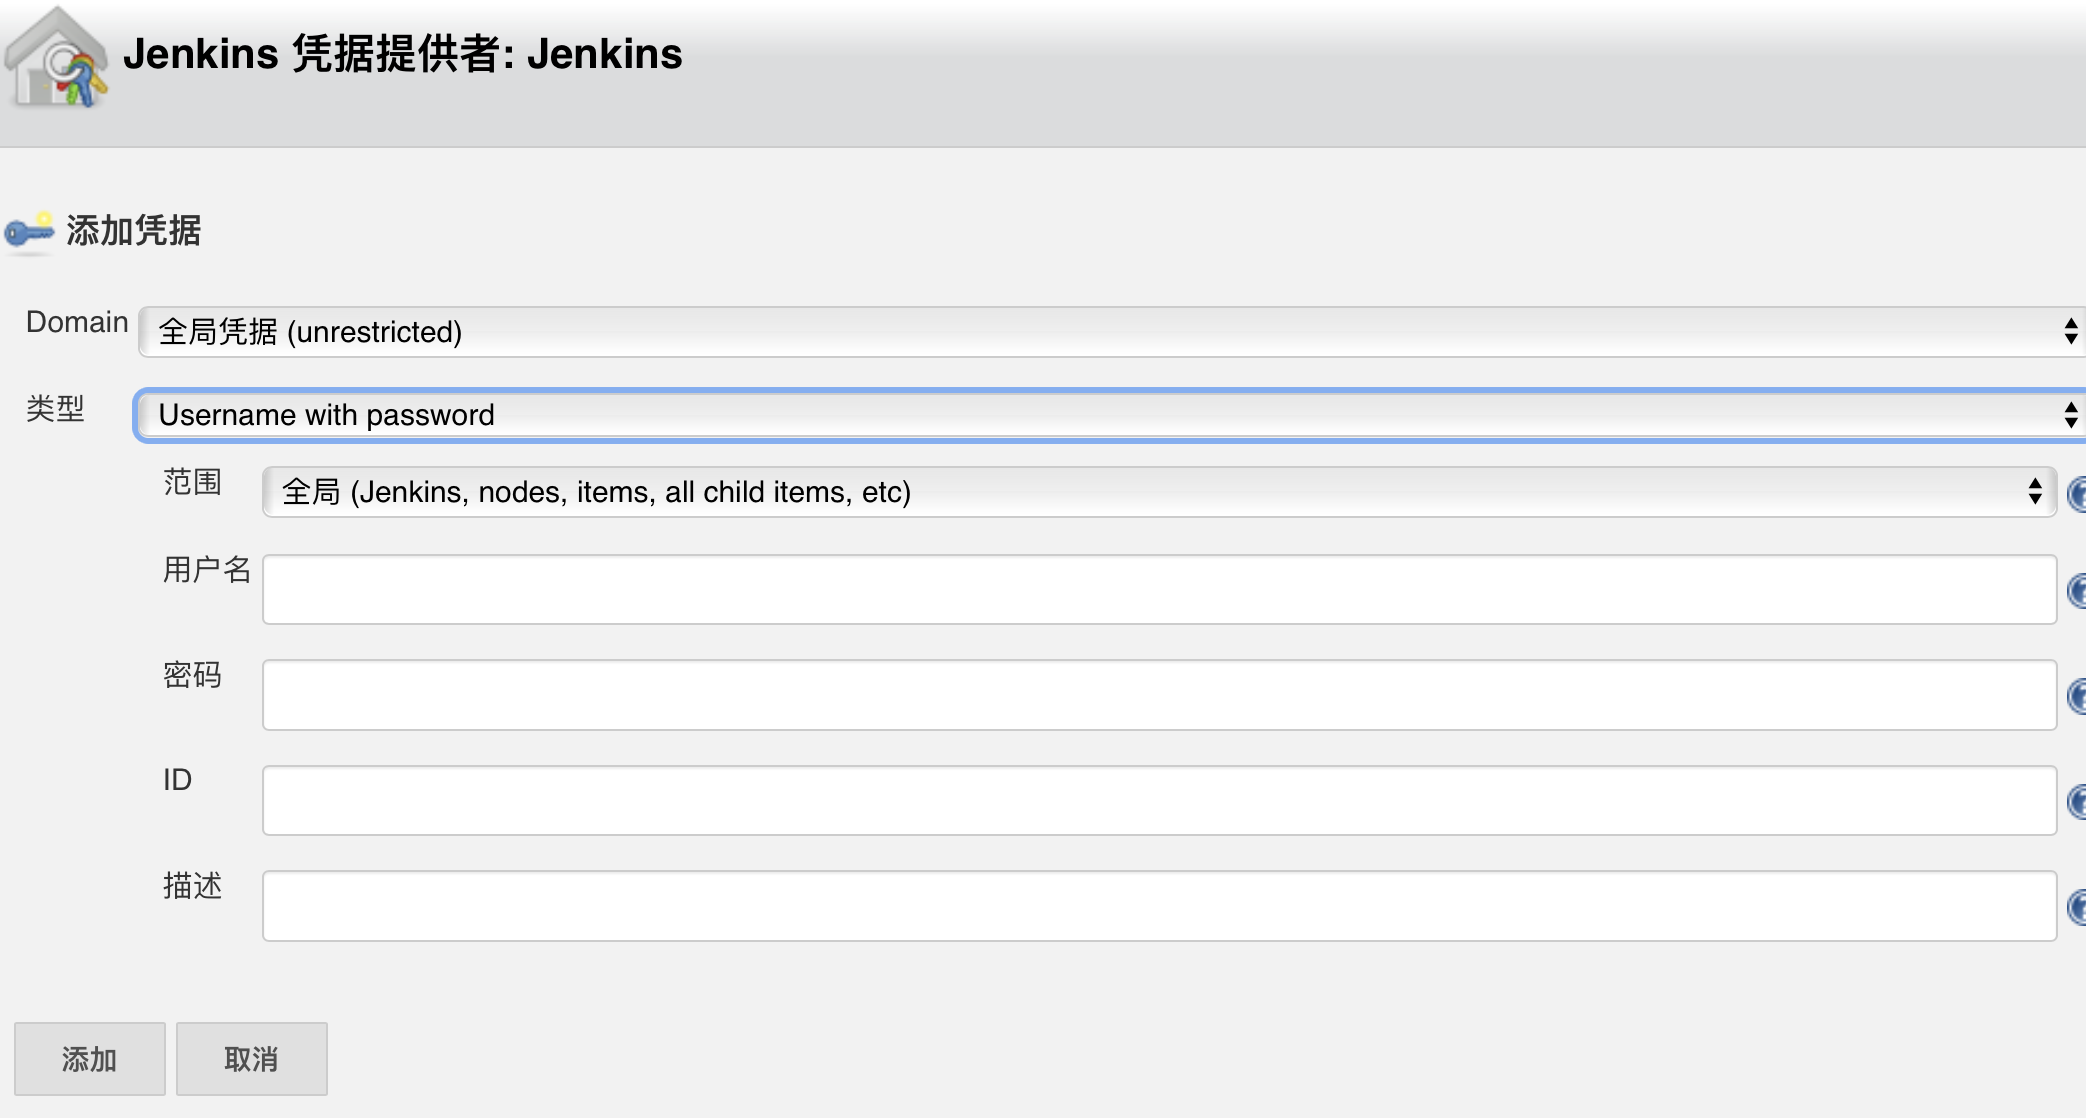This screenshot has height=1118, width=2086.
Task: Open help for the 描述 field
Action: (2077, 907)
